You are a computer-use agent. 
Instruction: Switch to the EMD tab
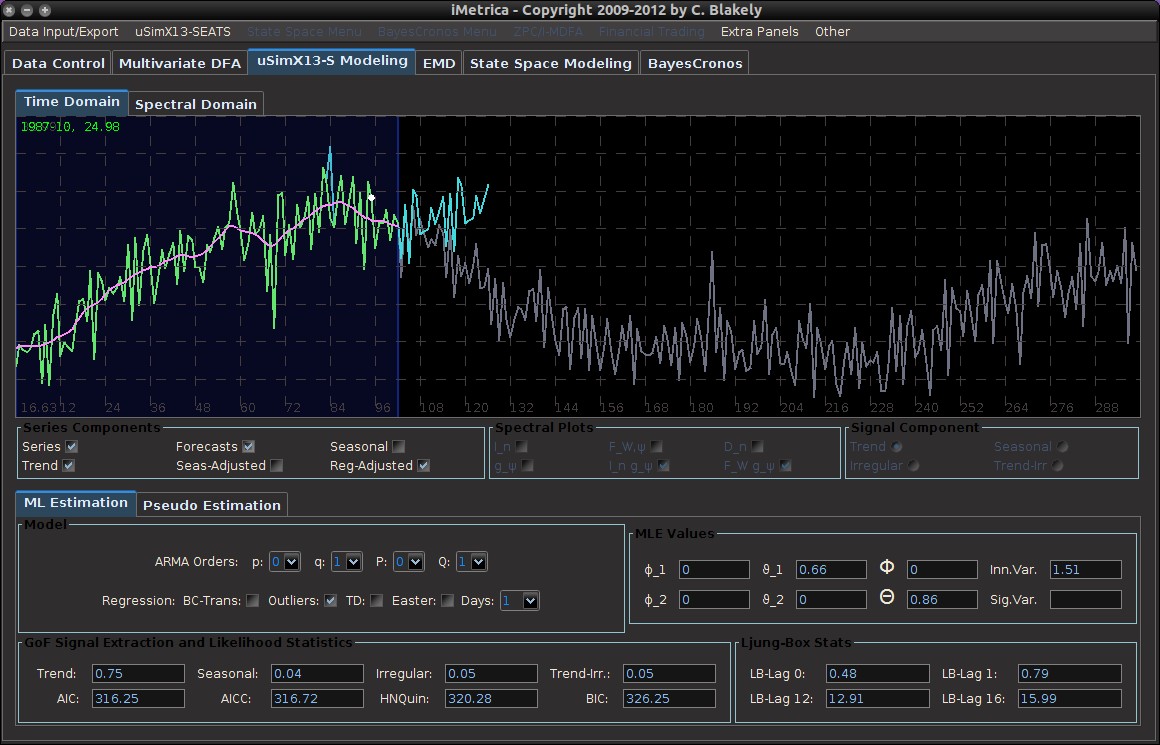(438, 62)
